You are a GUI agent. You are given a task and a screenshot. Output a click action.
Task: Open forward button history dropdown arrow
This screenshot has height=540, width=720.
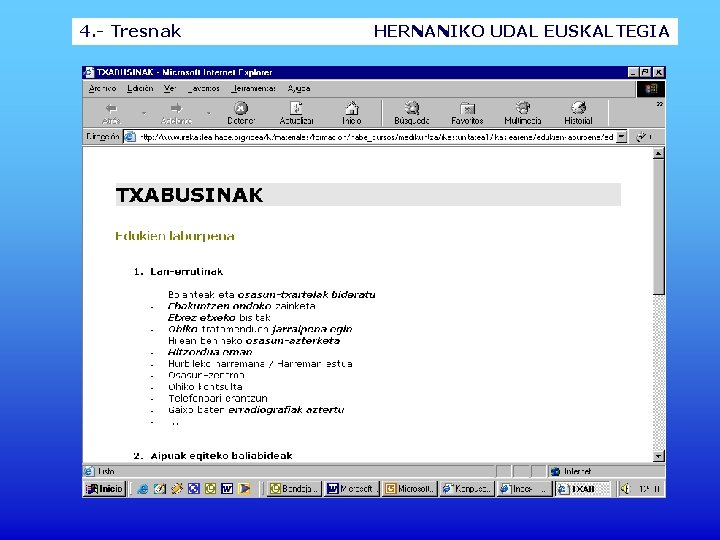[209, 113]
